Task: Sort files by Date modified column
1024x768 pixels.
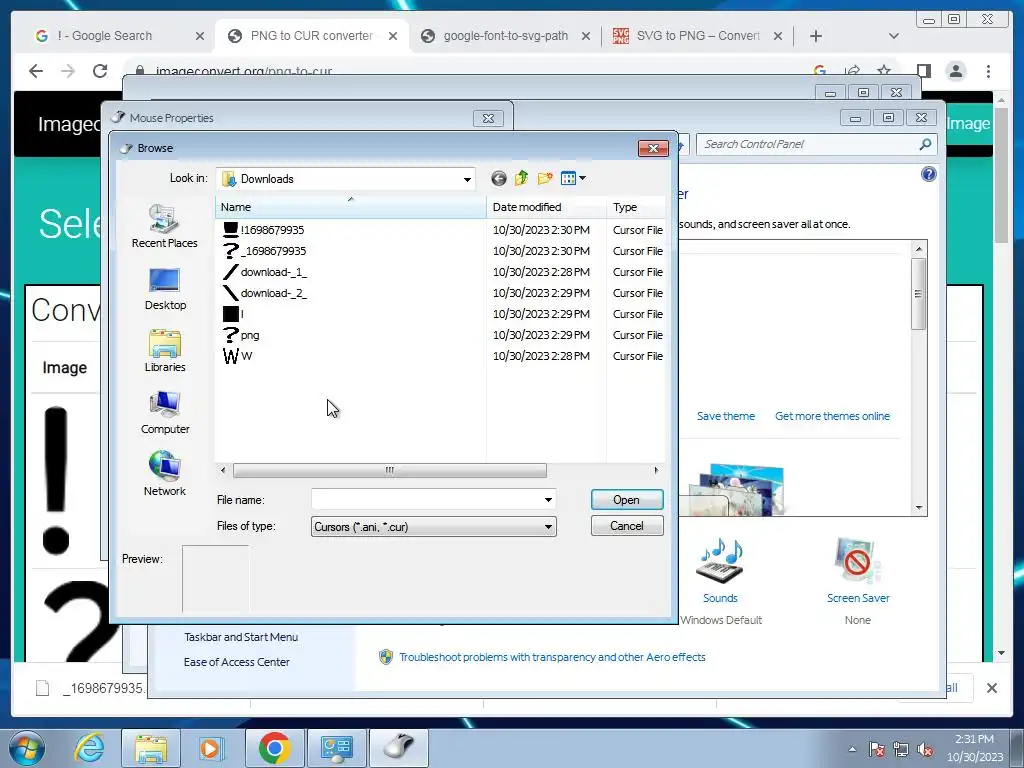Action: [546, 207]
